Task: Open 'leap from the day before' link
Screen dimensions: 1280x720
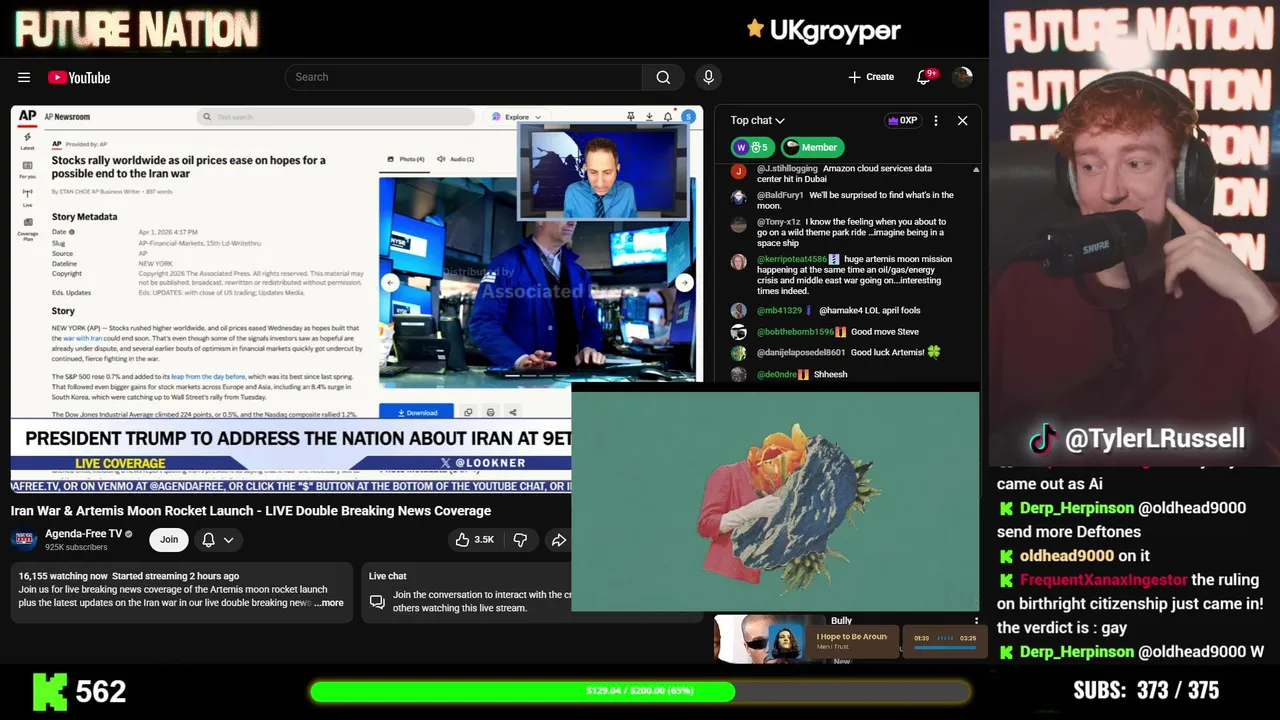Action: tap(208, 377)
